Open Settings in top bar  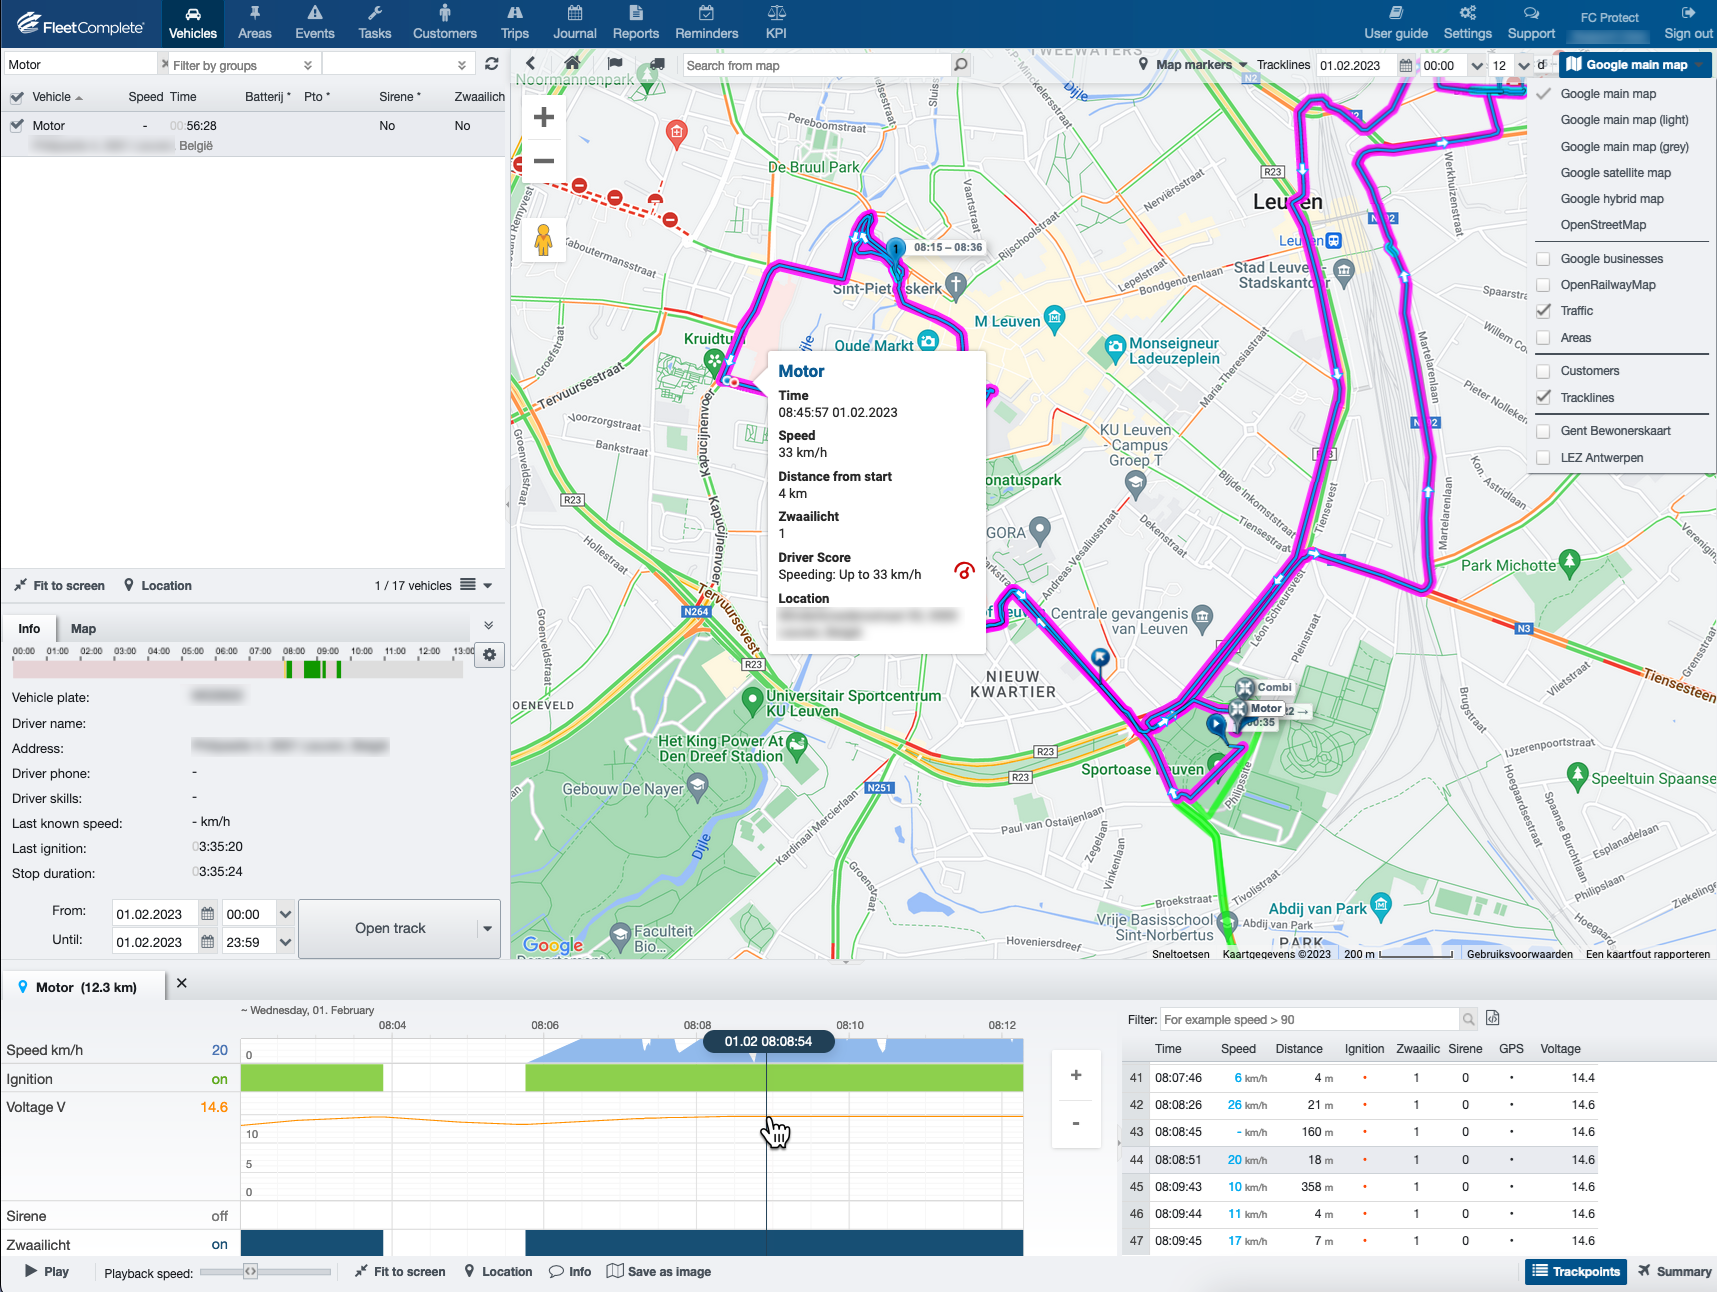coord(1467,23)
